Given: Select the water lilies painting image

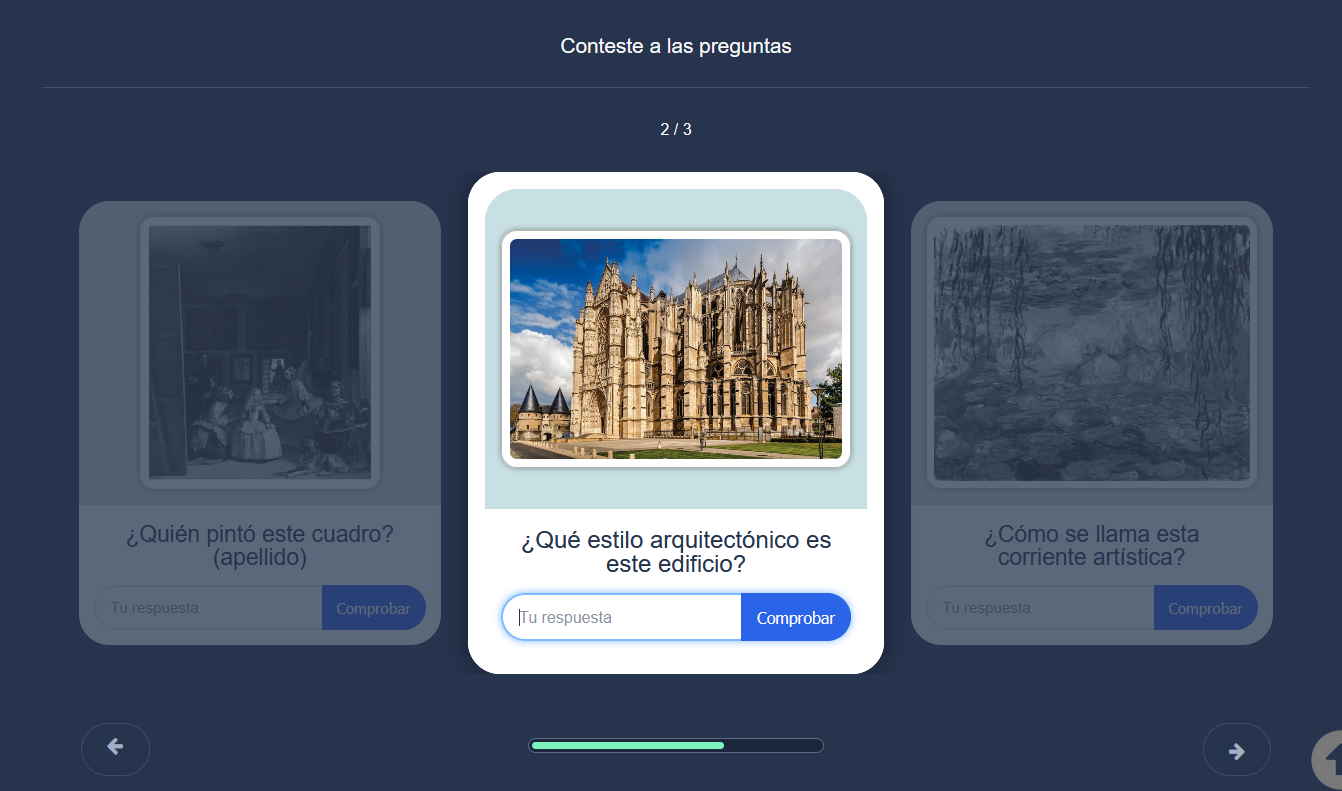Looking at the screenshot, I should pyautogui.click(x=1091, y=352).
